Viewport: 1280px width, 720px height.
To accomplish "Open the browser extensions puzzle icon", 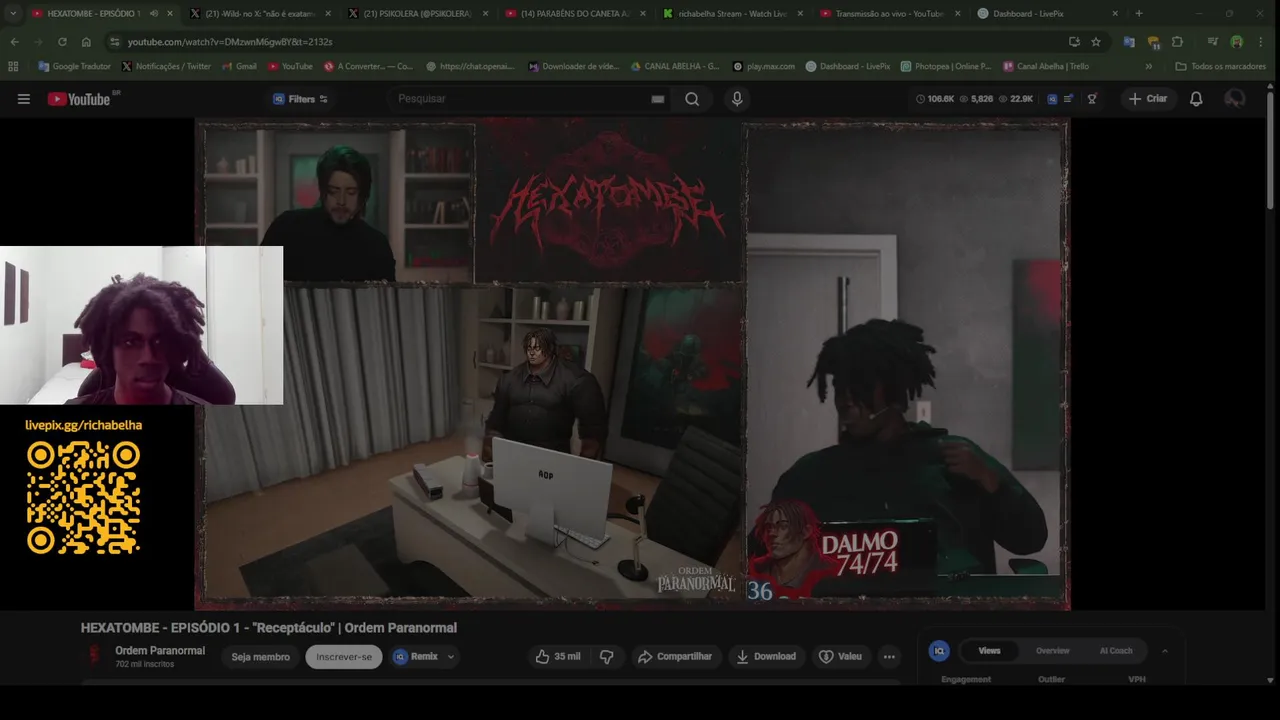I will pos(1177,42).
